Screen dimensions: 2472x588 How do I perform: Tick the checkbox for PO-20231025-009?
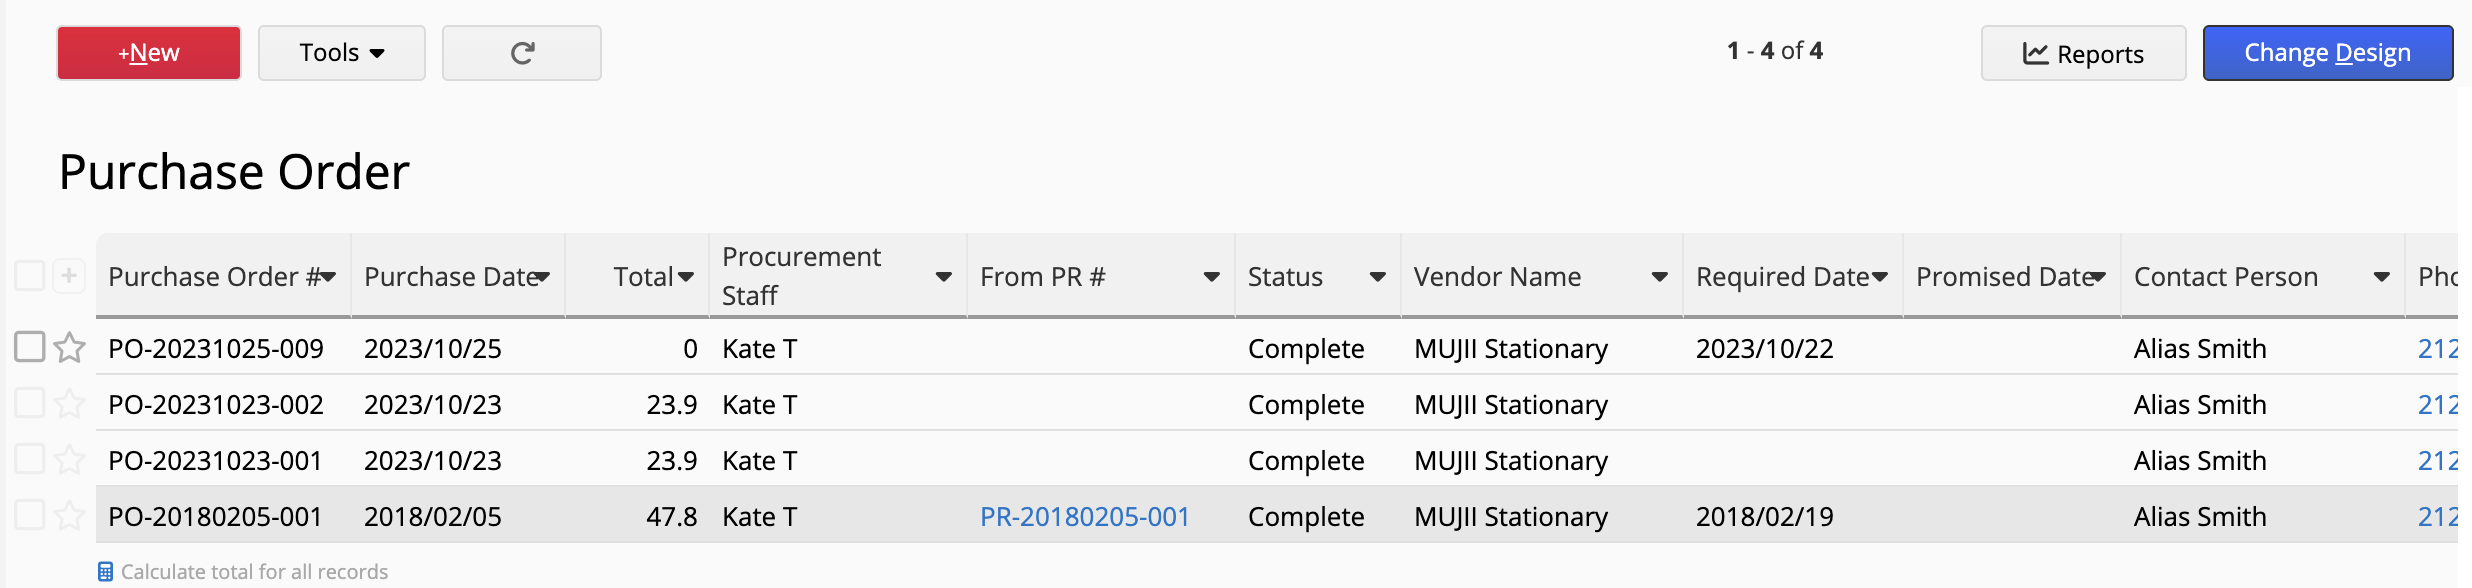(30, 347)
